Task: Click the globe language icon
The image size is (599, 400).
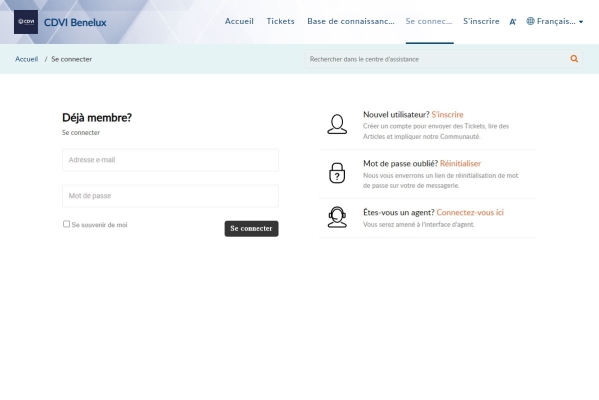Action: tap(530, 21)
